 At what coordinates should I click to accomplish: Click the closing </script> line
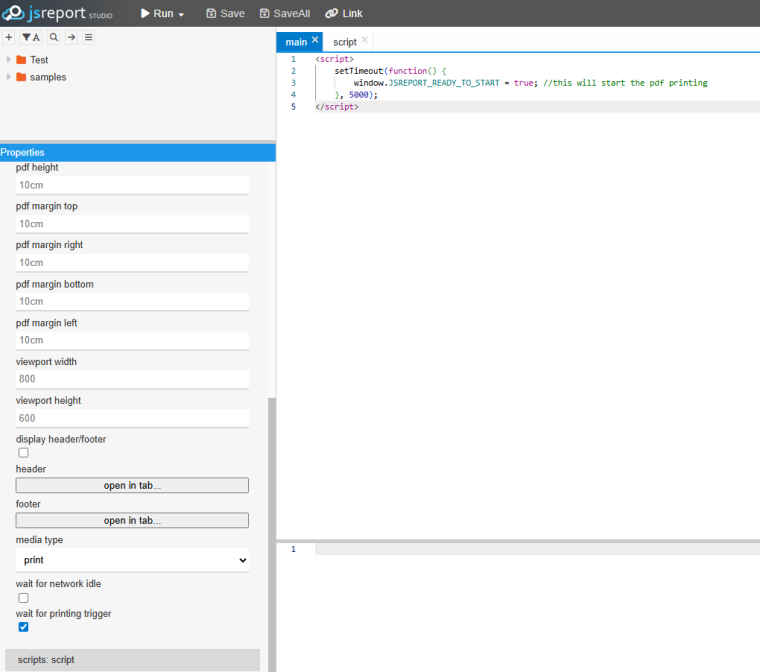(337, 107)
